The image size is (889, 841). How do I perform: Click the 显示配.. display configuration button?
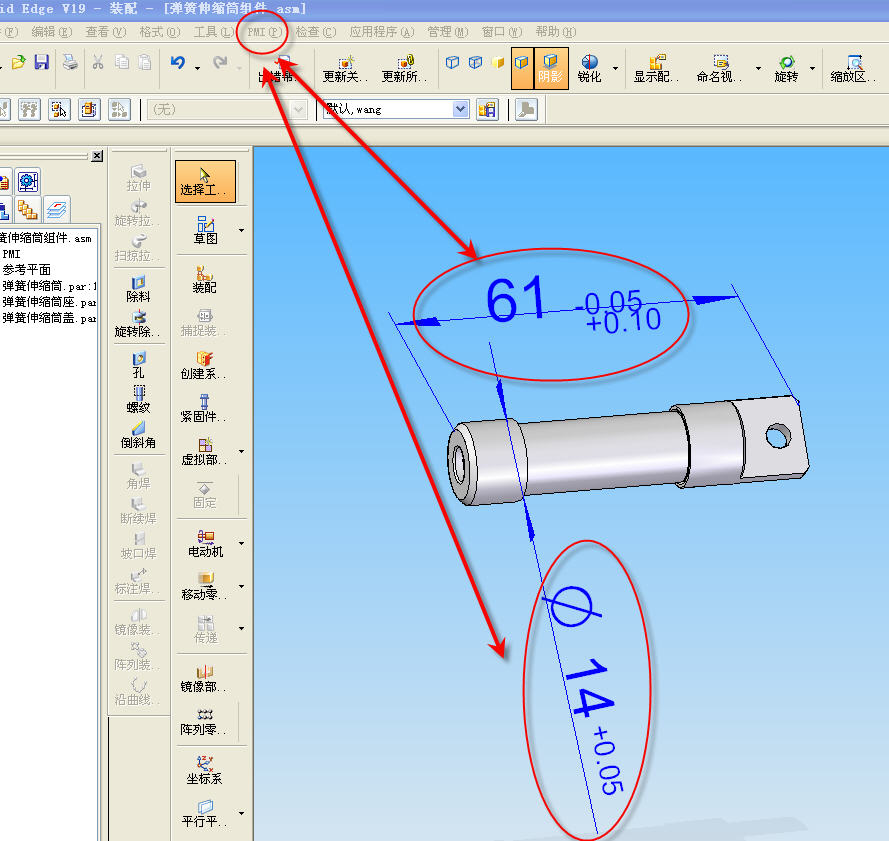click(655, 69)
